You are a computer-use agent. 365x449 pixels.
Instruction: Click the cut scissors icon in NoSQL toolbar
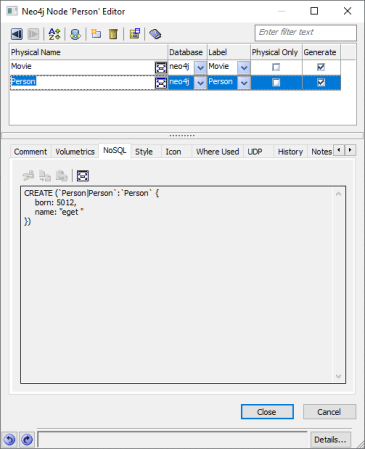coord(28,176)
